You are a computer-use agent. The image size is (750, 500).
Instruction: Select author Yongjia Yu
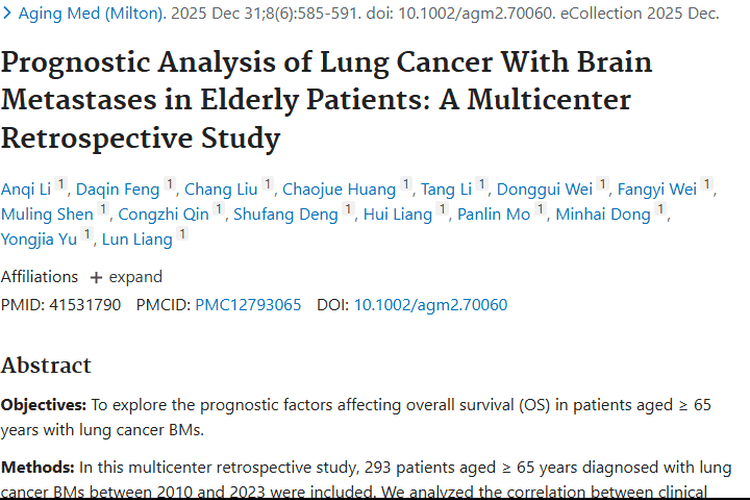(39, 240)
